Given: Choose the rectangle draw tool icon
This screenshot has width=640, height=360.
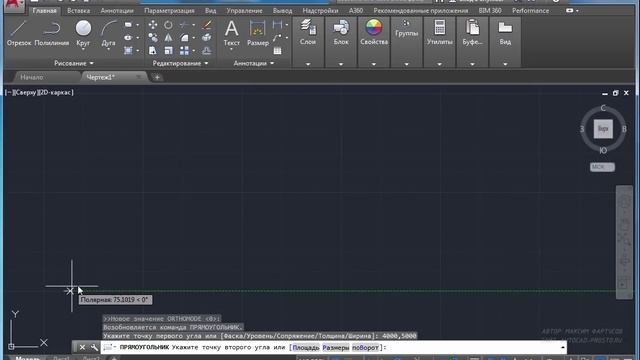Looking at the screenshot, I should click(x=128, y=25).
